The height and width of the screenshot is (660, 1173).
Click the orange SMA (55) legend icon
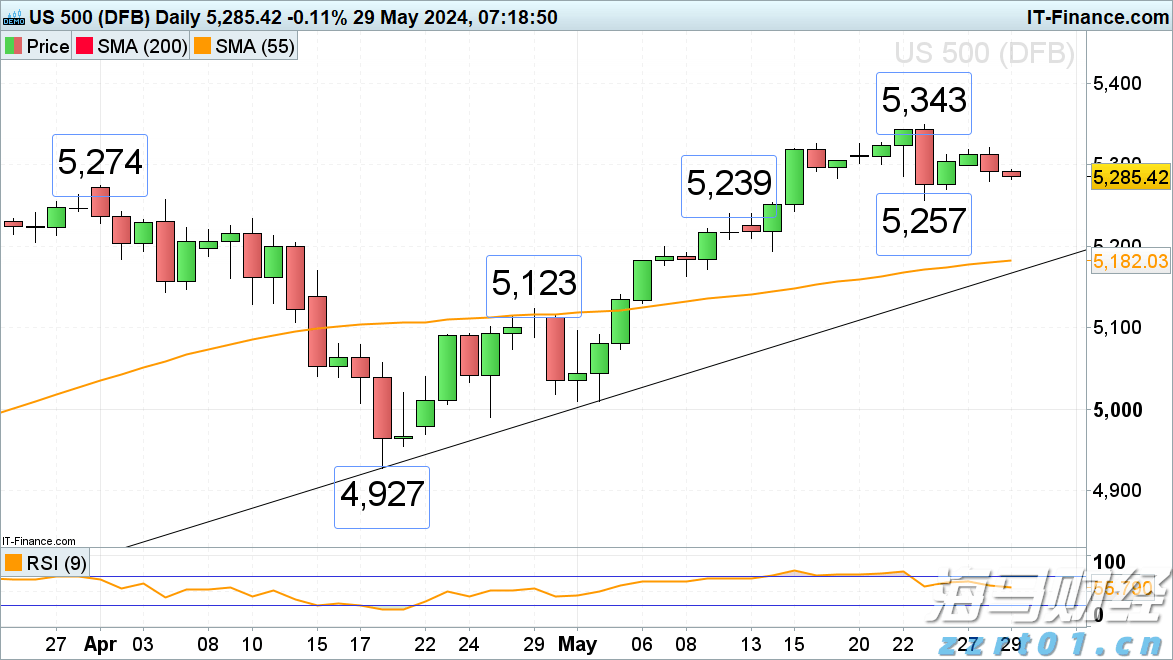pos(203,47)
